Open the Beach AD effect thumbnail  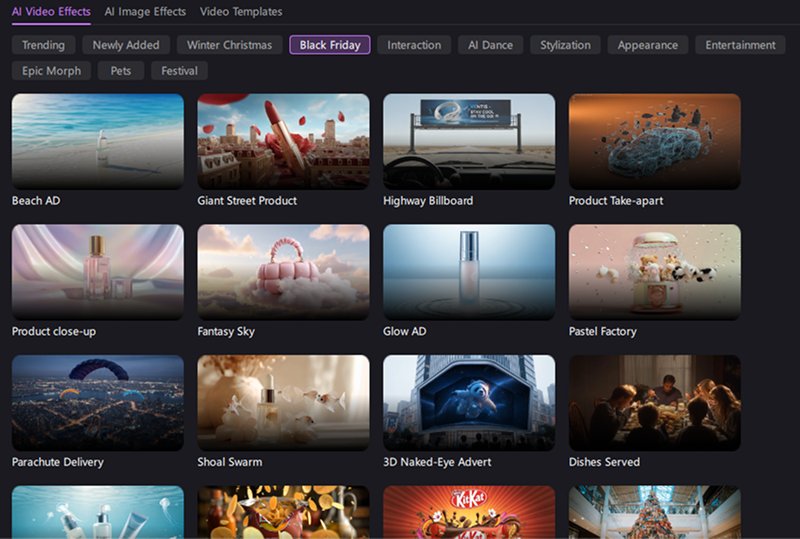coord(98,141)
